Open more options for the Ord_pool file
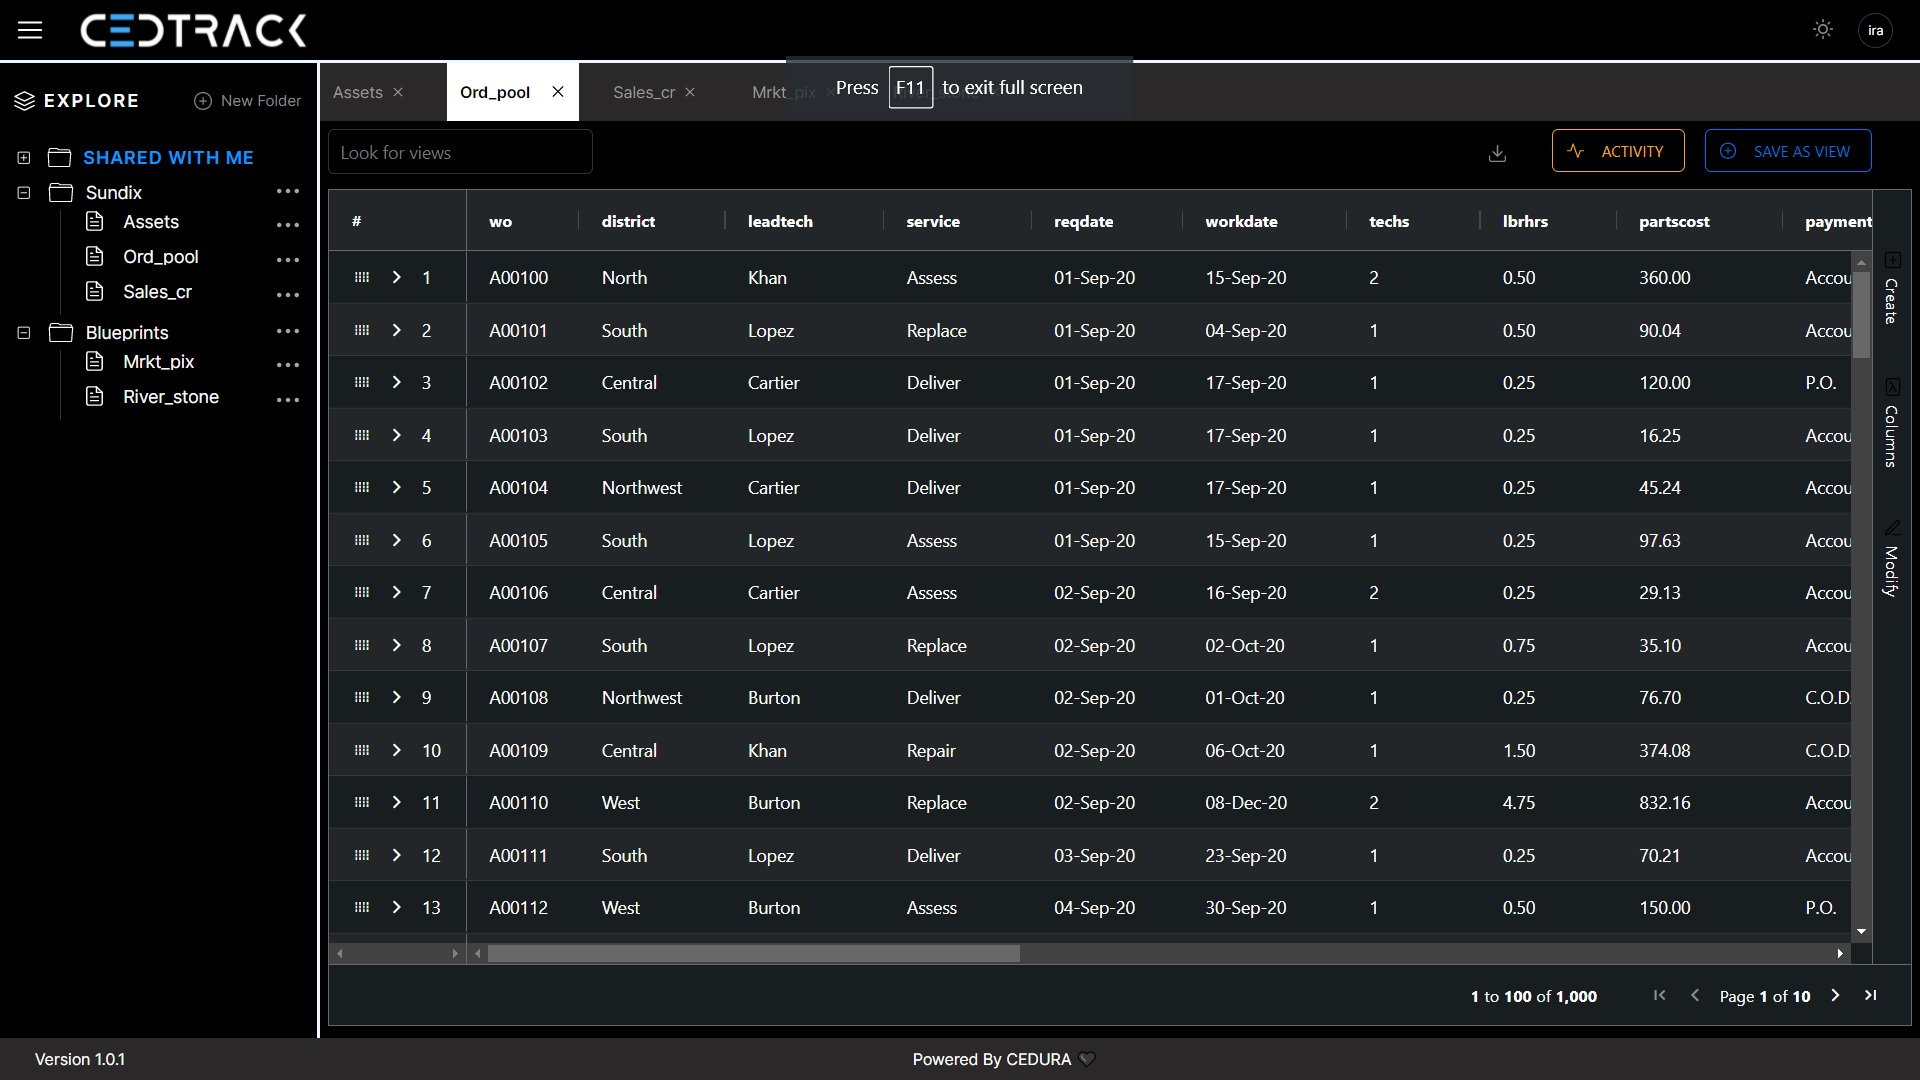This screenshot has width=1920, height=1080. point(288,260)
